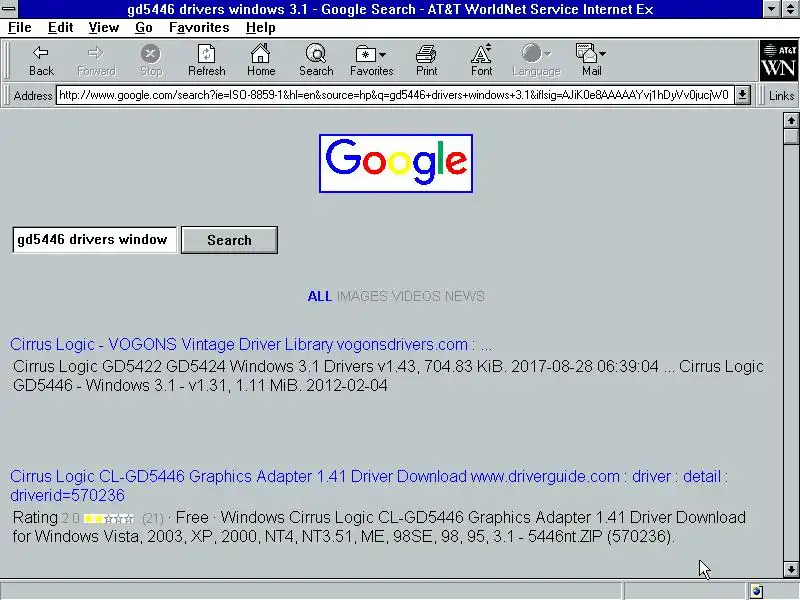Switch to IMAGES results
800x600 pixels.
(x=362, y=296)
